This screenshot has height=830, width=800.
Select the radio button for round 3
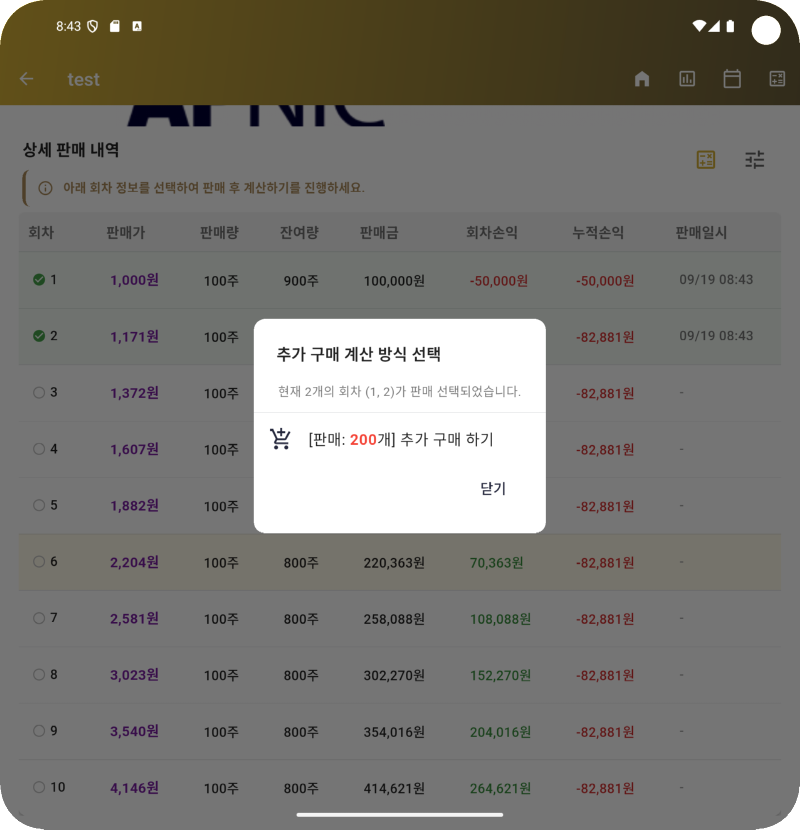(39, 393)
